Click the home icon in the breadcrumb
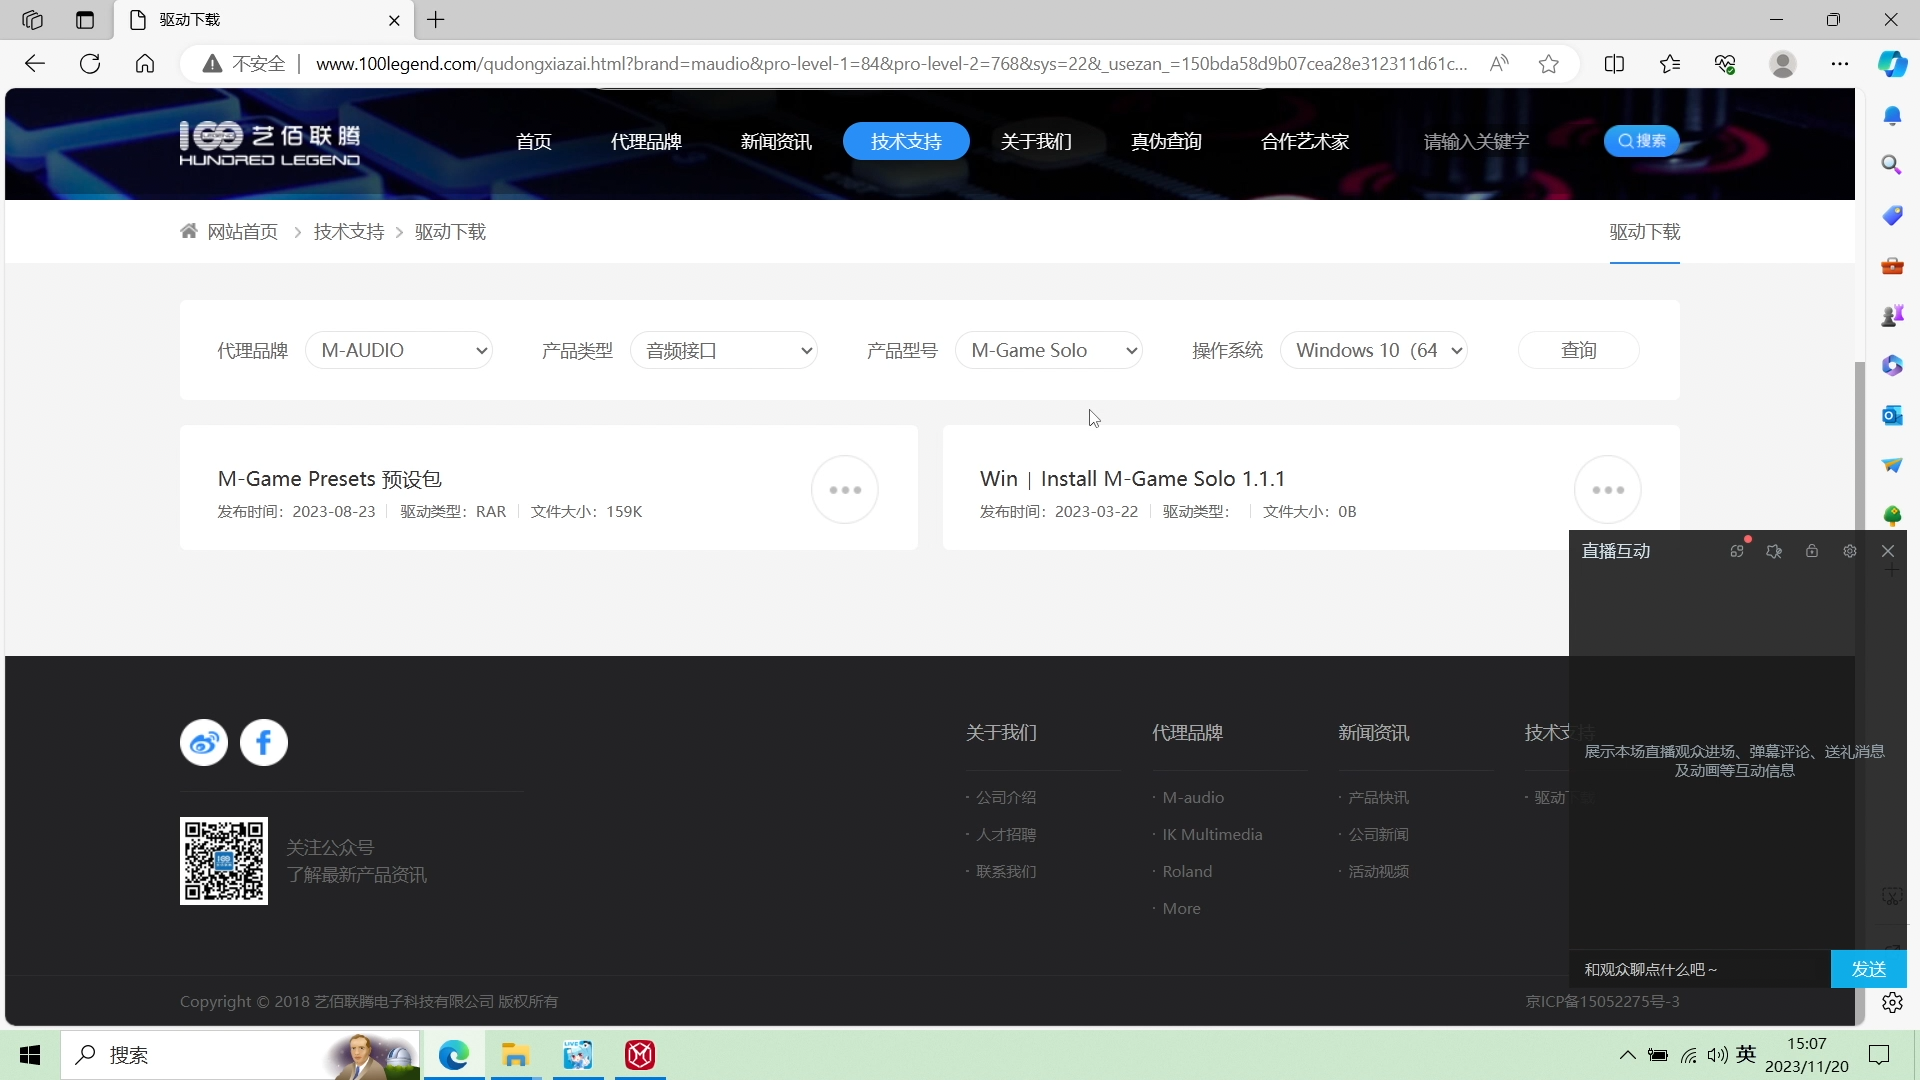The height and width of the screenshot is (1080, 1920). point(189,232)
